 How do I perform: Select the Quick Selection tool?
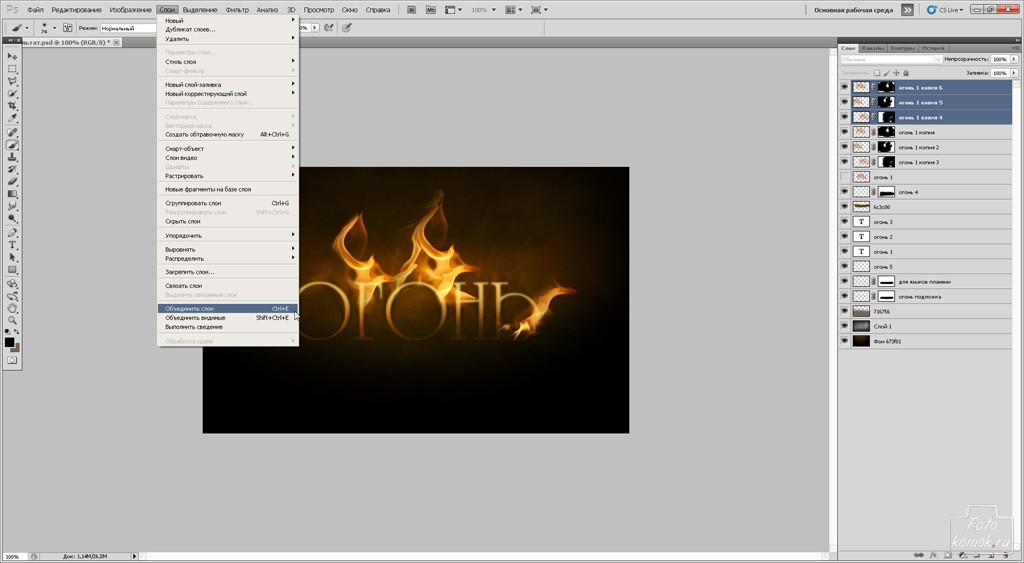point(12,93)
